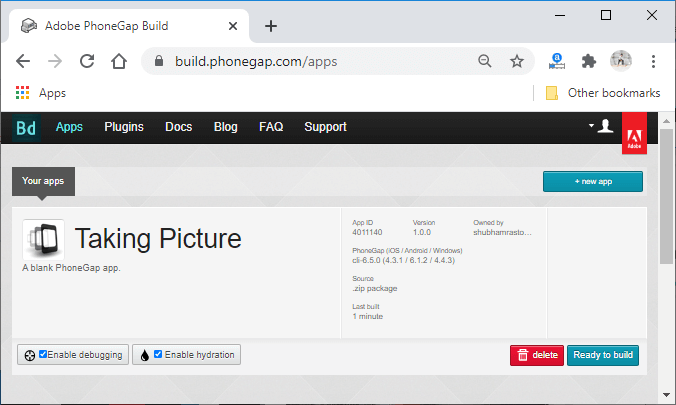Click the zoom magnifier icon in address bar

(485, 61)
